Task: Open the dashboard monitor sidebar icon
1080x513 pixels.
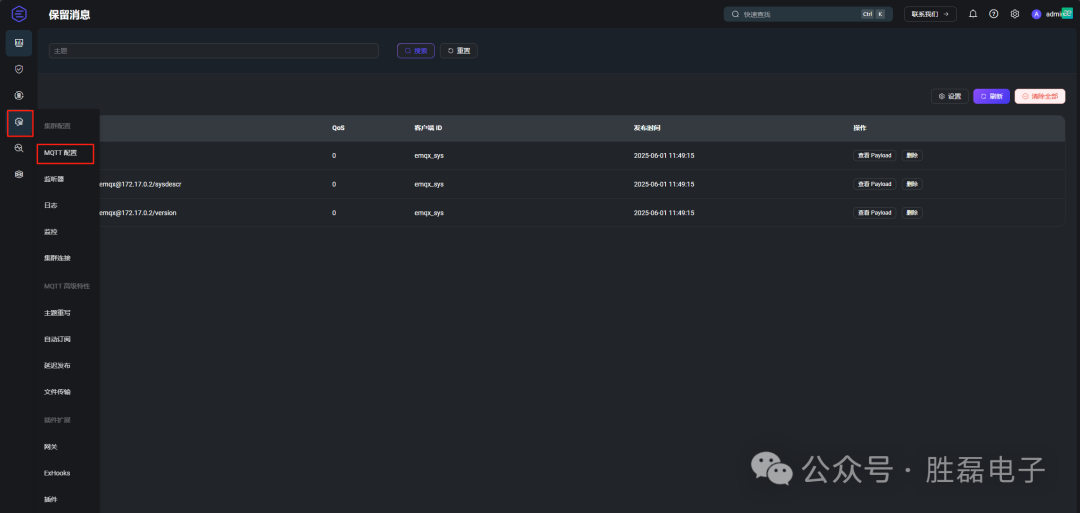Action: (19, 43)
